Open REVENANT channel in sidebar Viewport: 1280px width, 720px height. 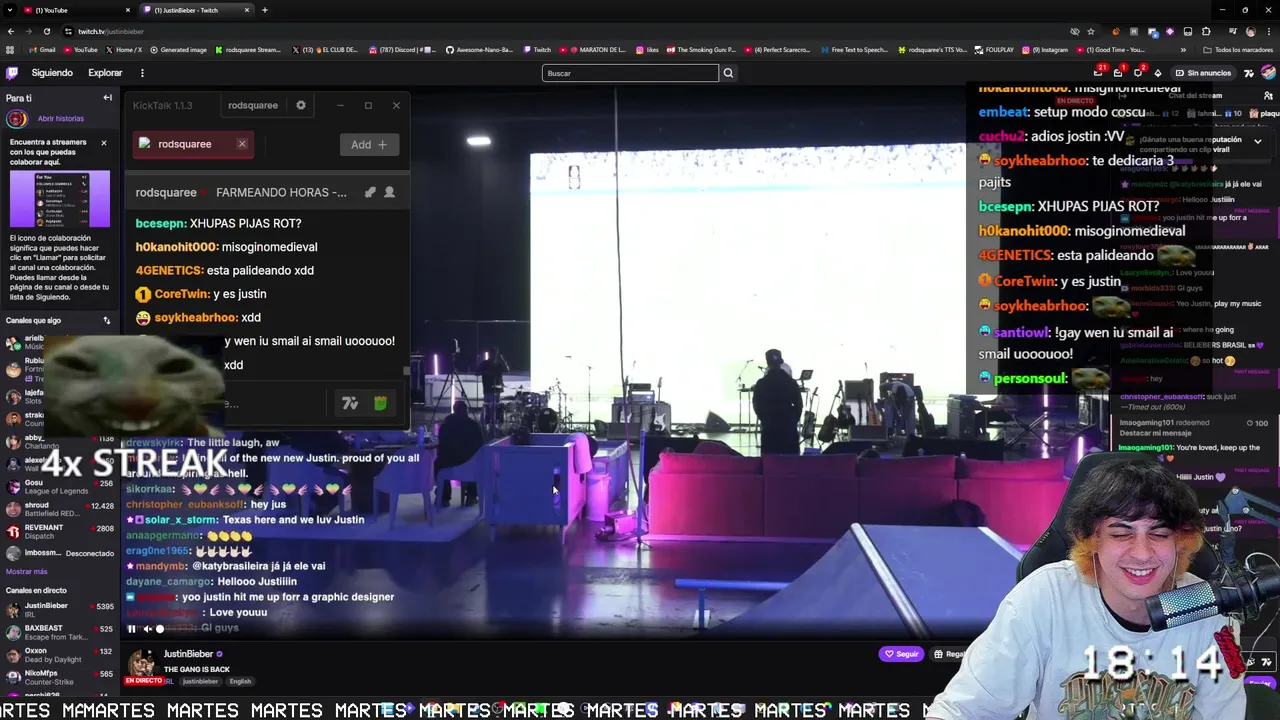click(x=60, y=531)
